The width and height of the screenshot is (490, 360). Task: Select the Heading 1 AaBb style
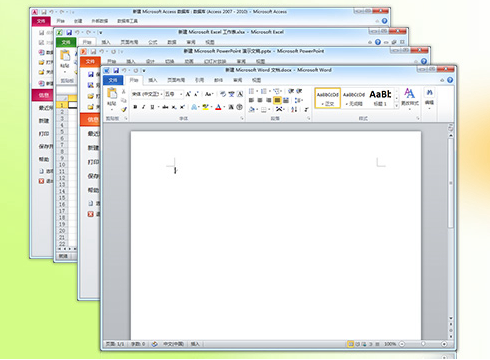point(380,98)
